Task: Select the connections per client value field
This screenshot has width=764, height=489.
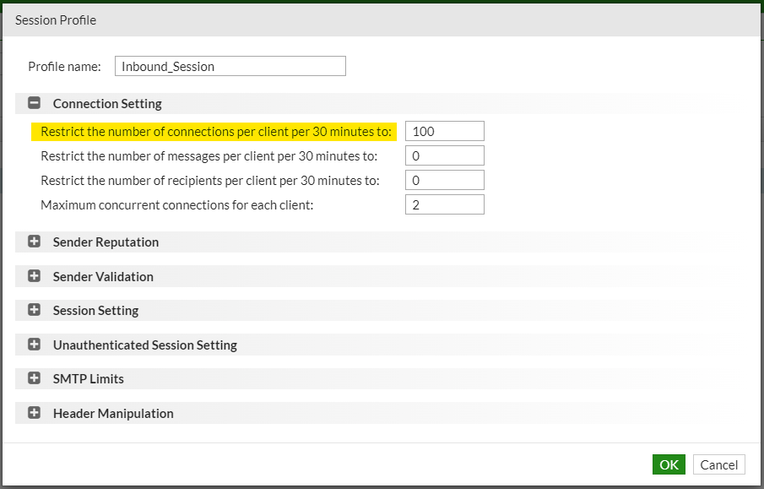Action: click(x=444, y=131)
